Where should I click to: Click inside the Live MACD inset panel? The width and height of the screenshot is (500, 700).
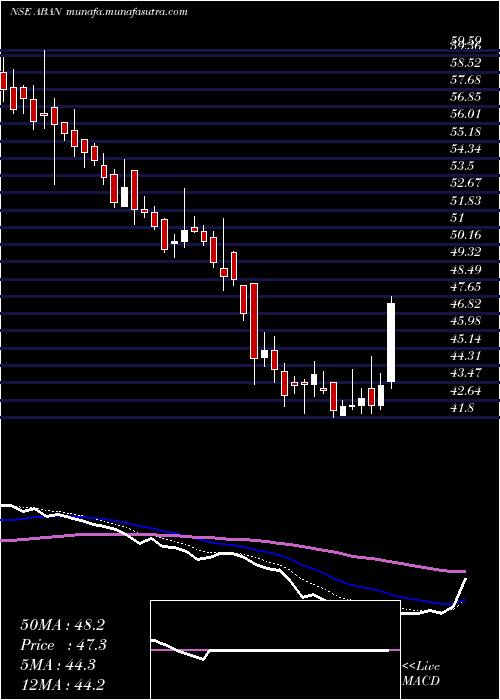[275, 650]
